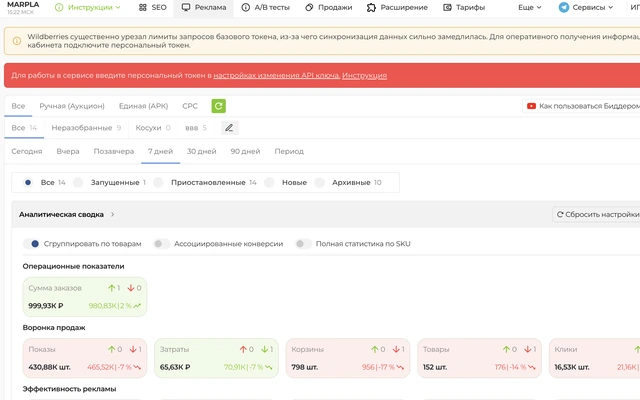Select the custom Период tab
This screenshot has width=640, height=400.
[x=289, y=151]
